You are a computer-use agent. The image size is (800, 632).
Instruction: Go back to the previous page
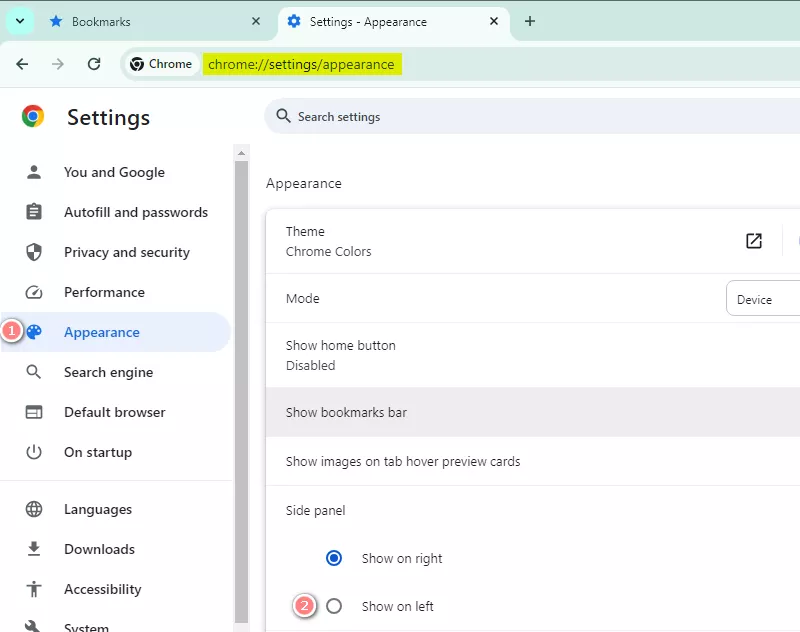22,64
